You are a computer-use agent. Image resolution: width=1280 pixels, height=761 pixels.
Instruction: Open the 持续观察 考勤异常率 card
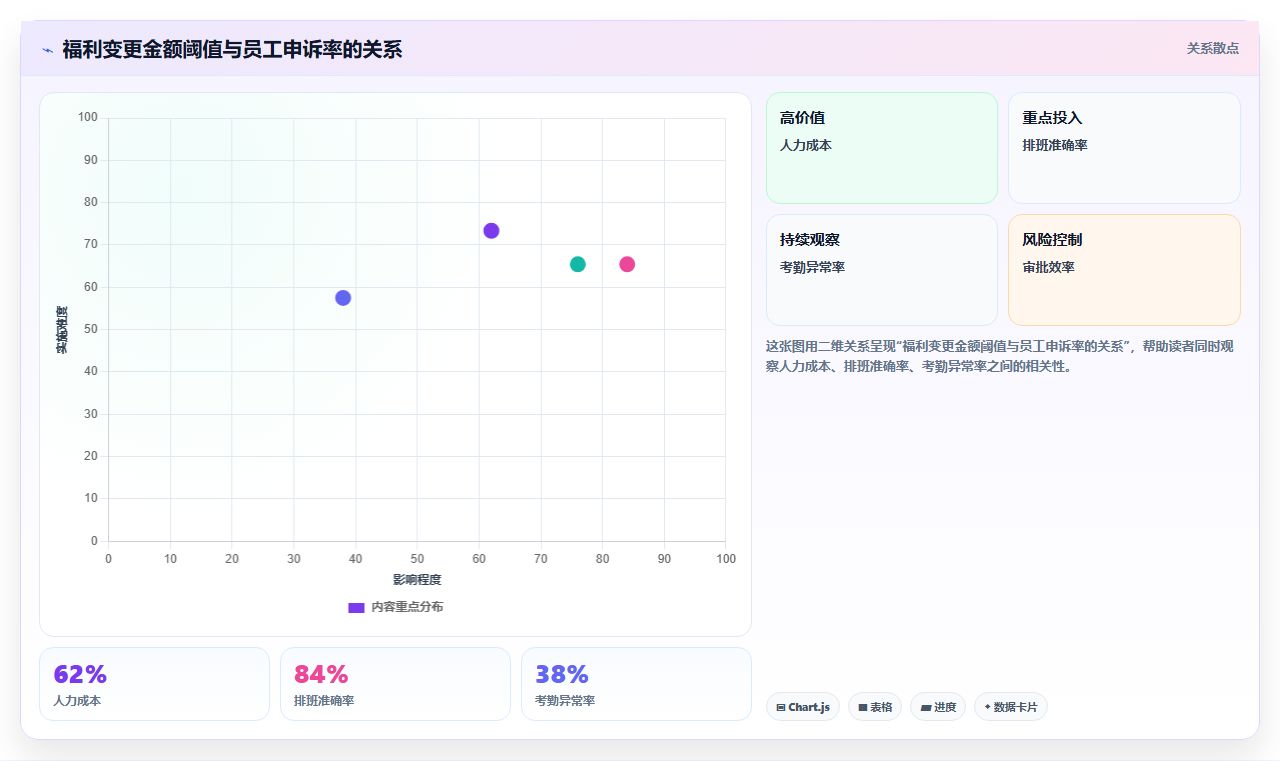[x=882, y=270]
